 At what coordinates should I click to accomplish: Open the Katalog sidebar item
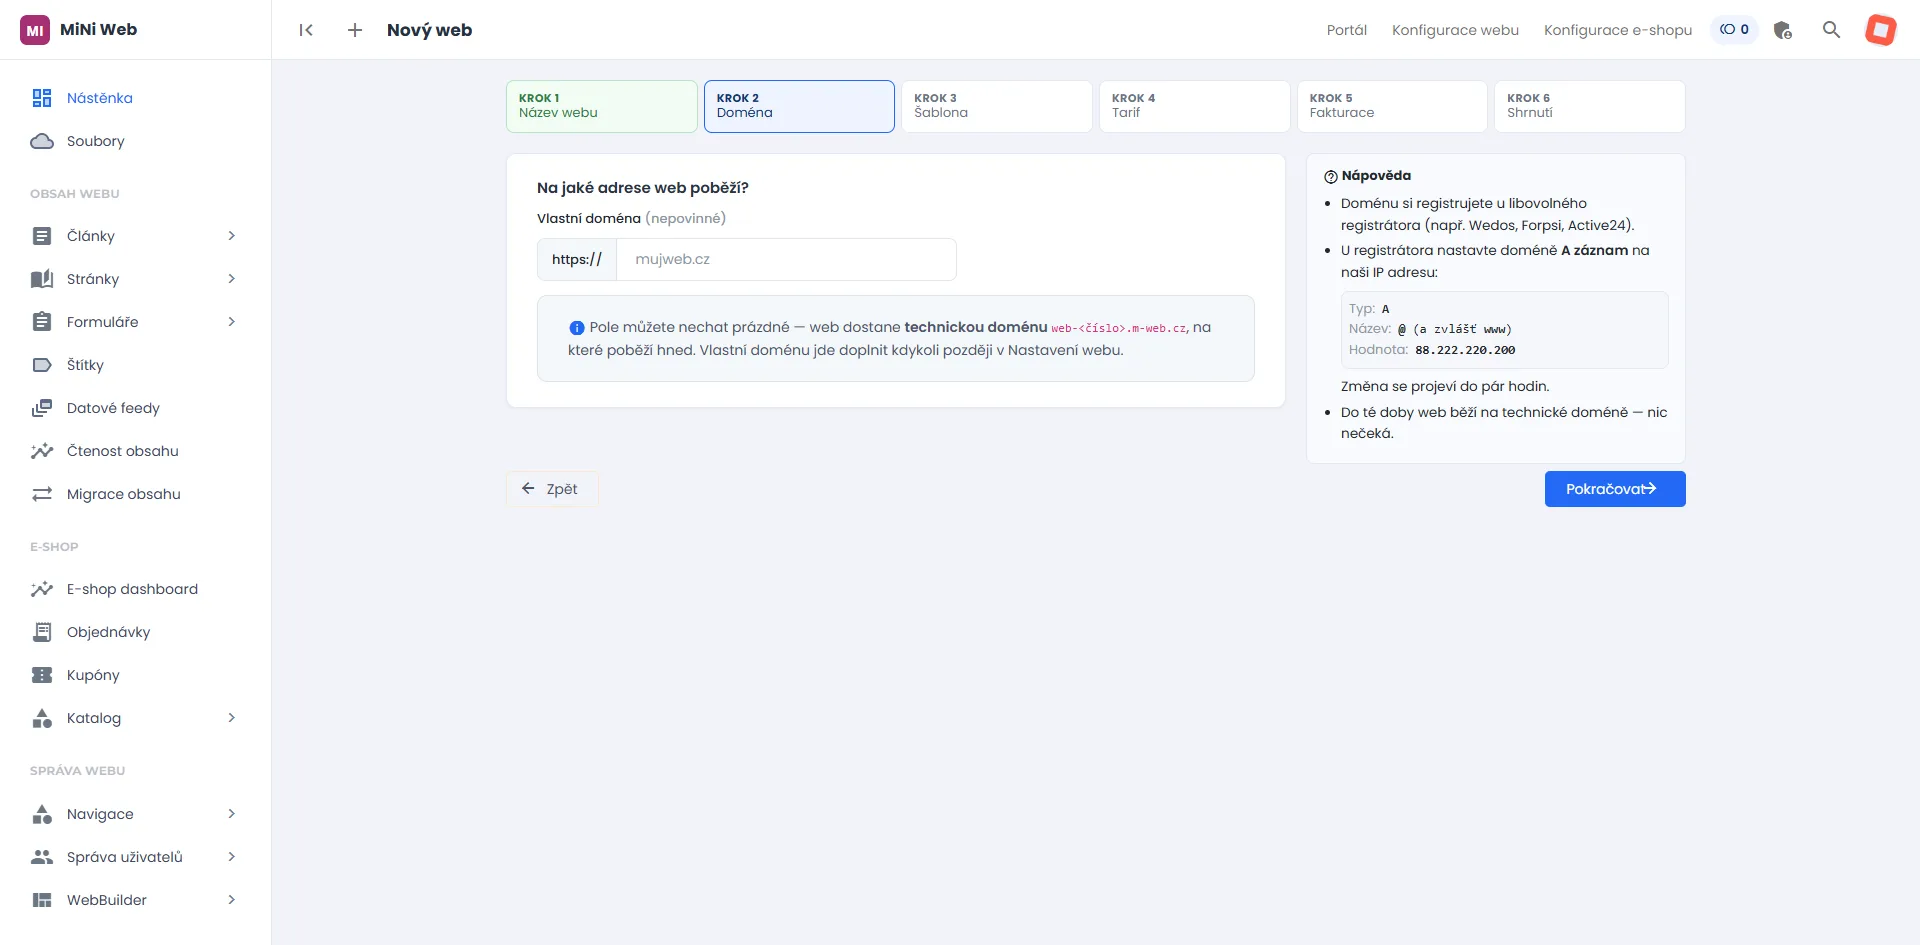click(94, 718)
